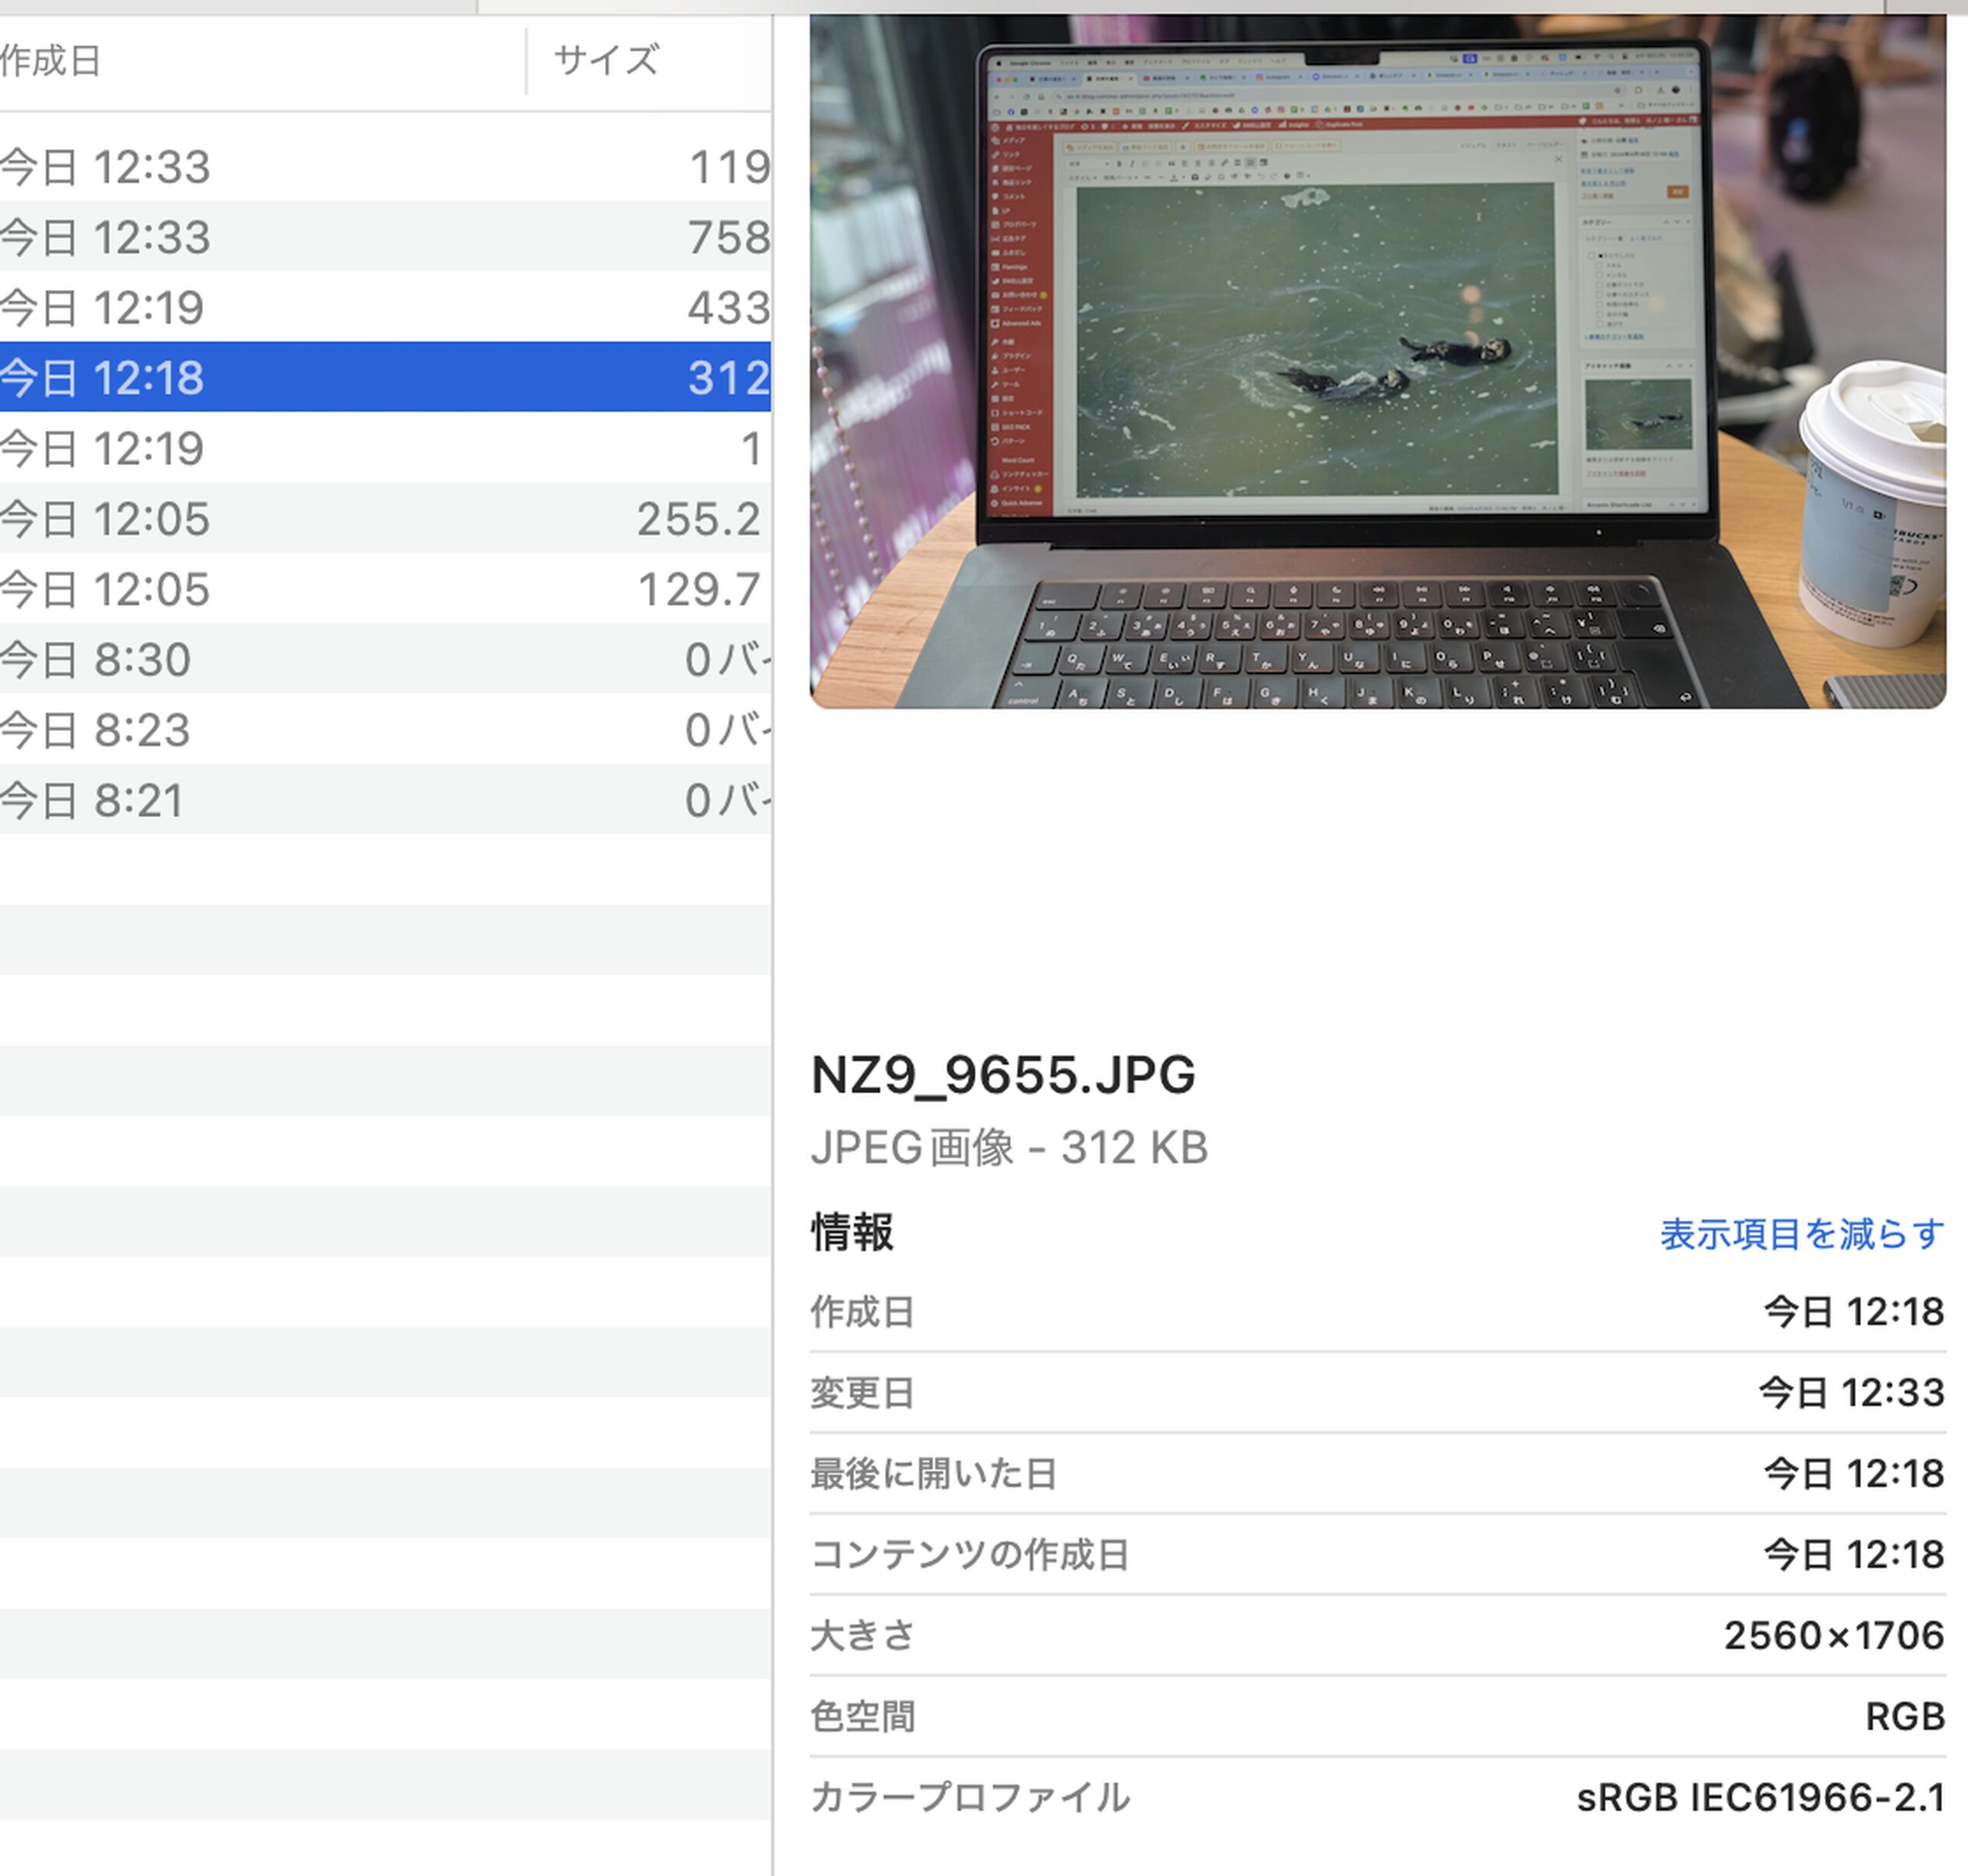Click the 大きさ 2560×1706 info row
Screen dimensions: 1968x1876
click(x=1377, y=1635)
